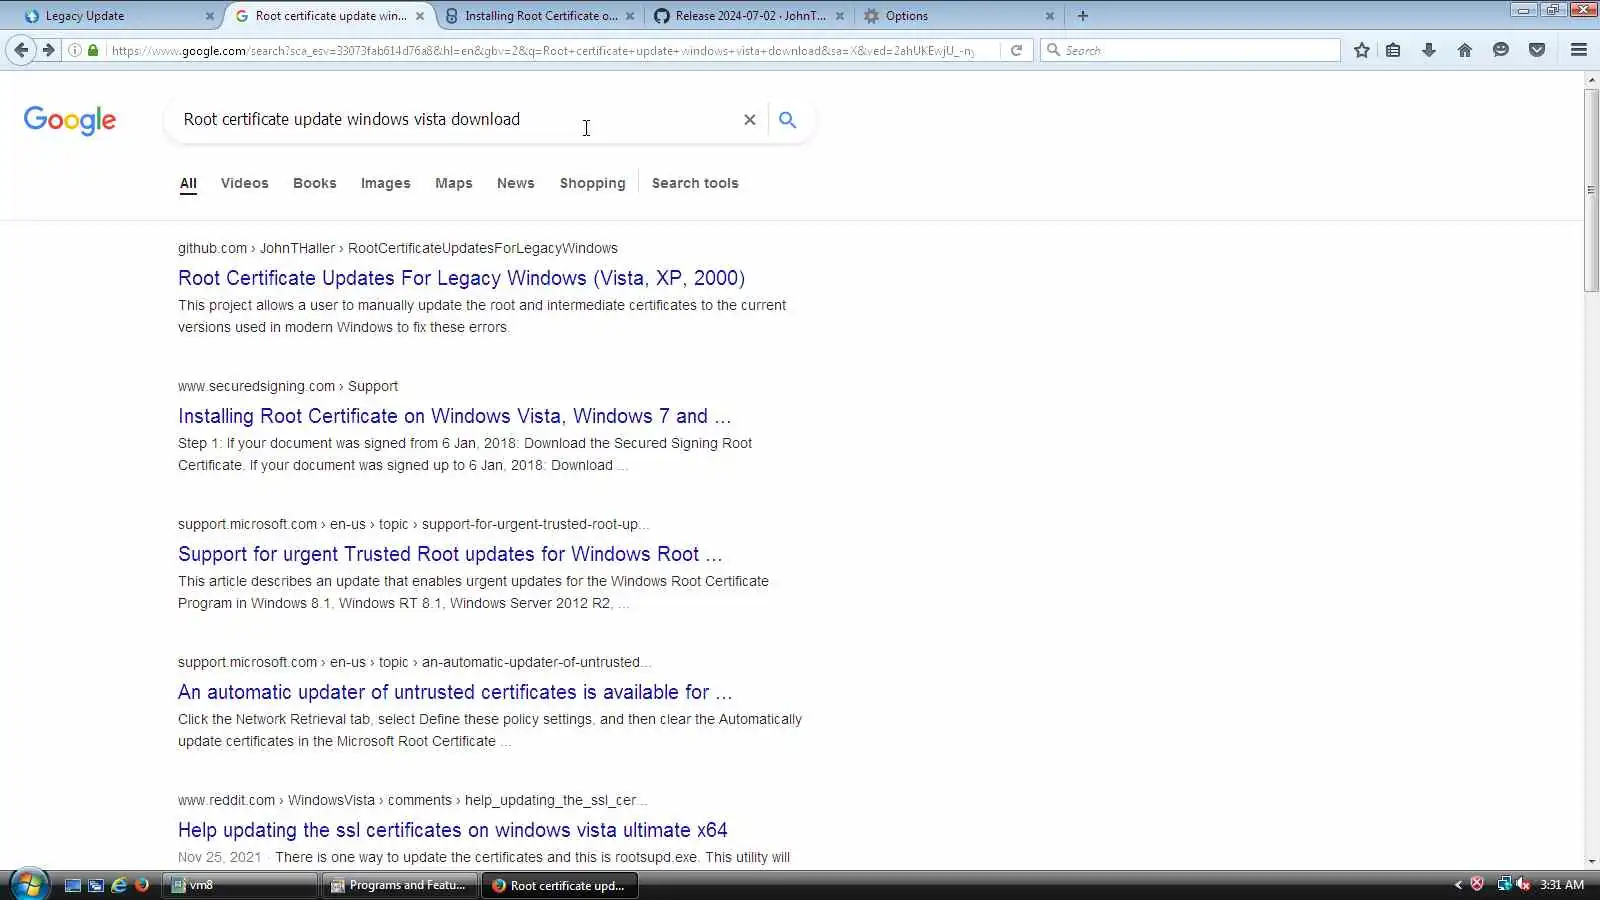Open site information icon in address bar
Screen dimensions: 1600x900
click(75, 50)
